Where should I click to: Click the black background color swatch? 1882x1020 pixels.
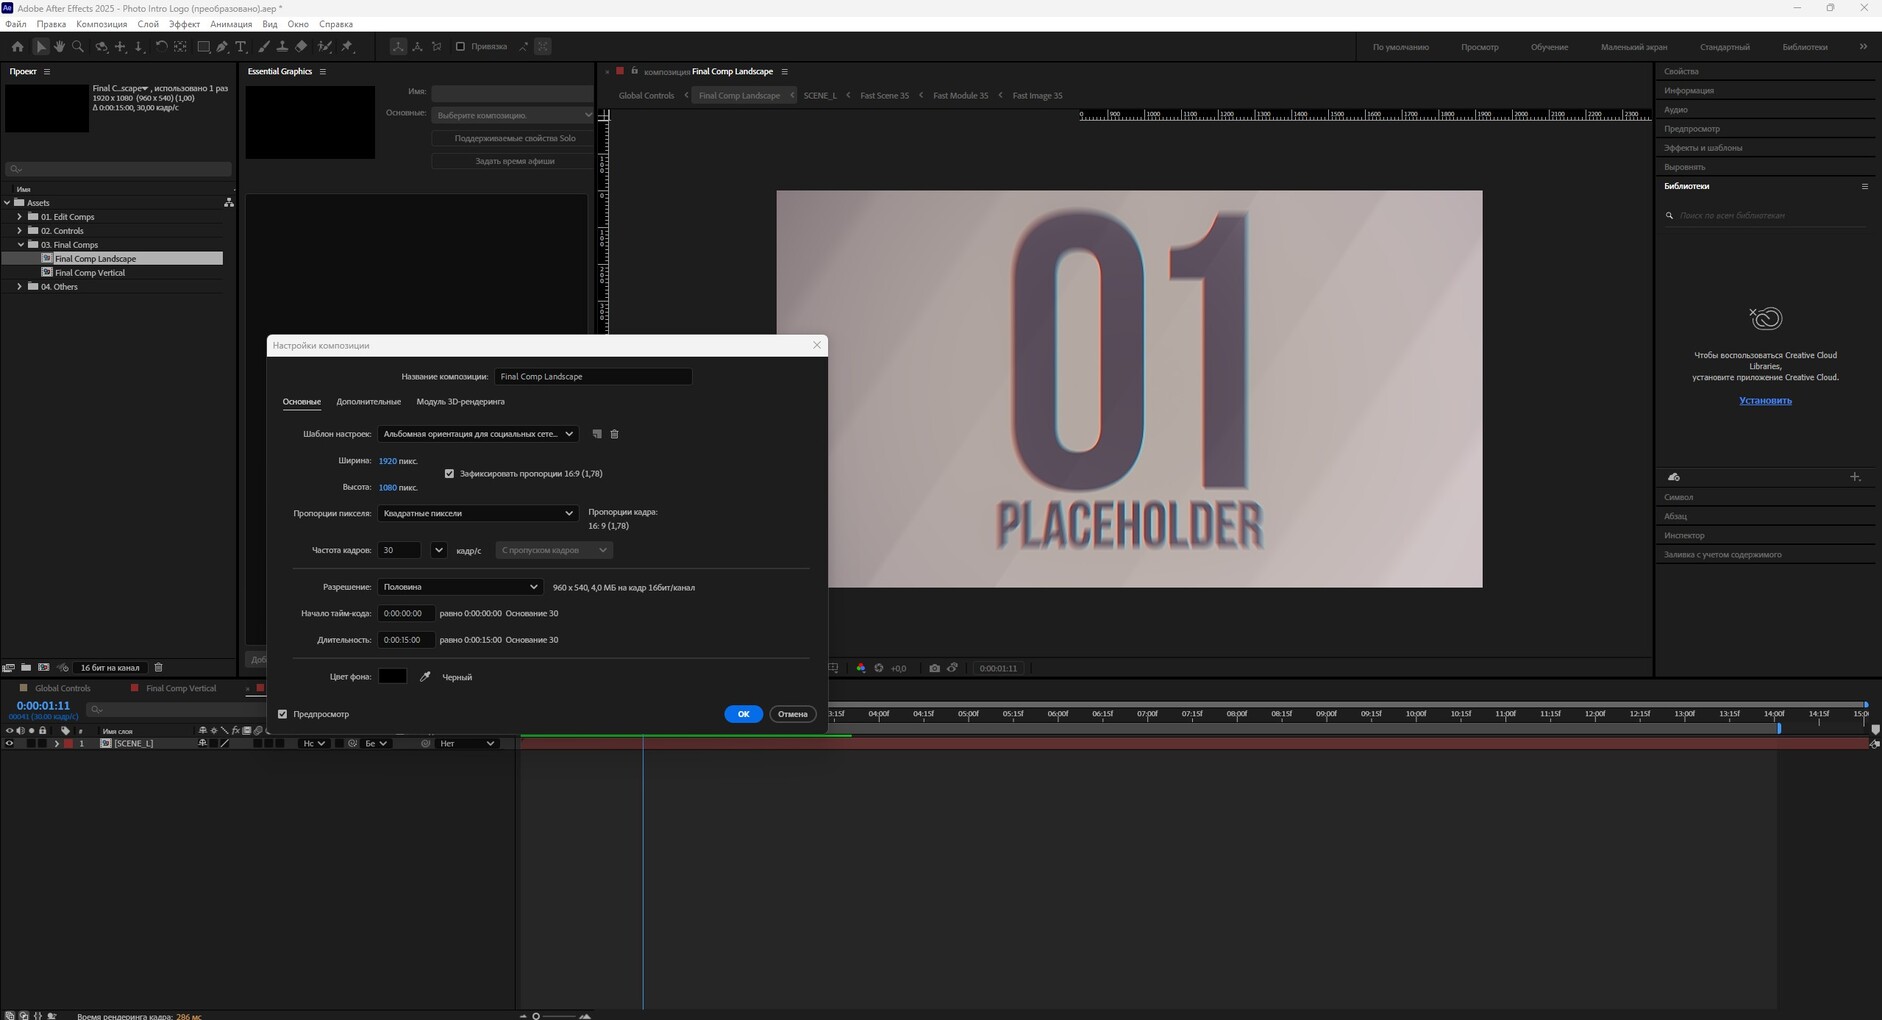[392, 676]
